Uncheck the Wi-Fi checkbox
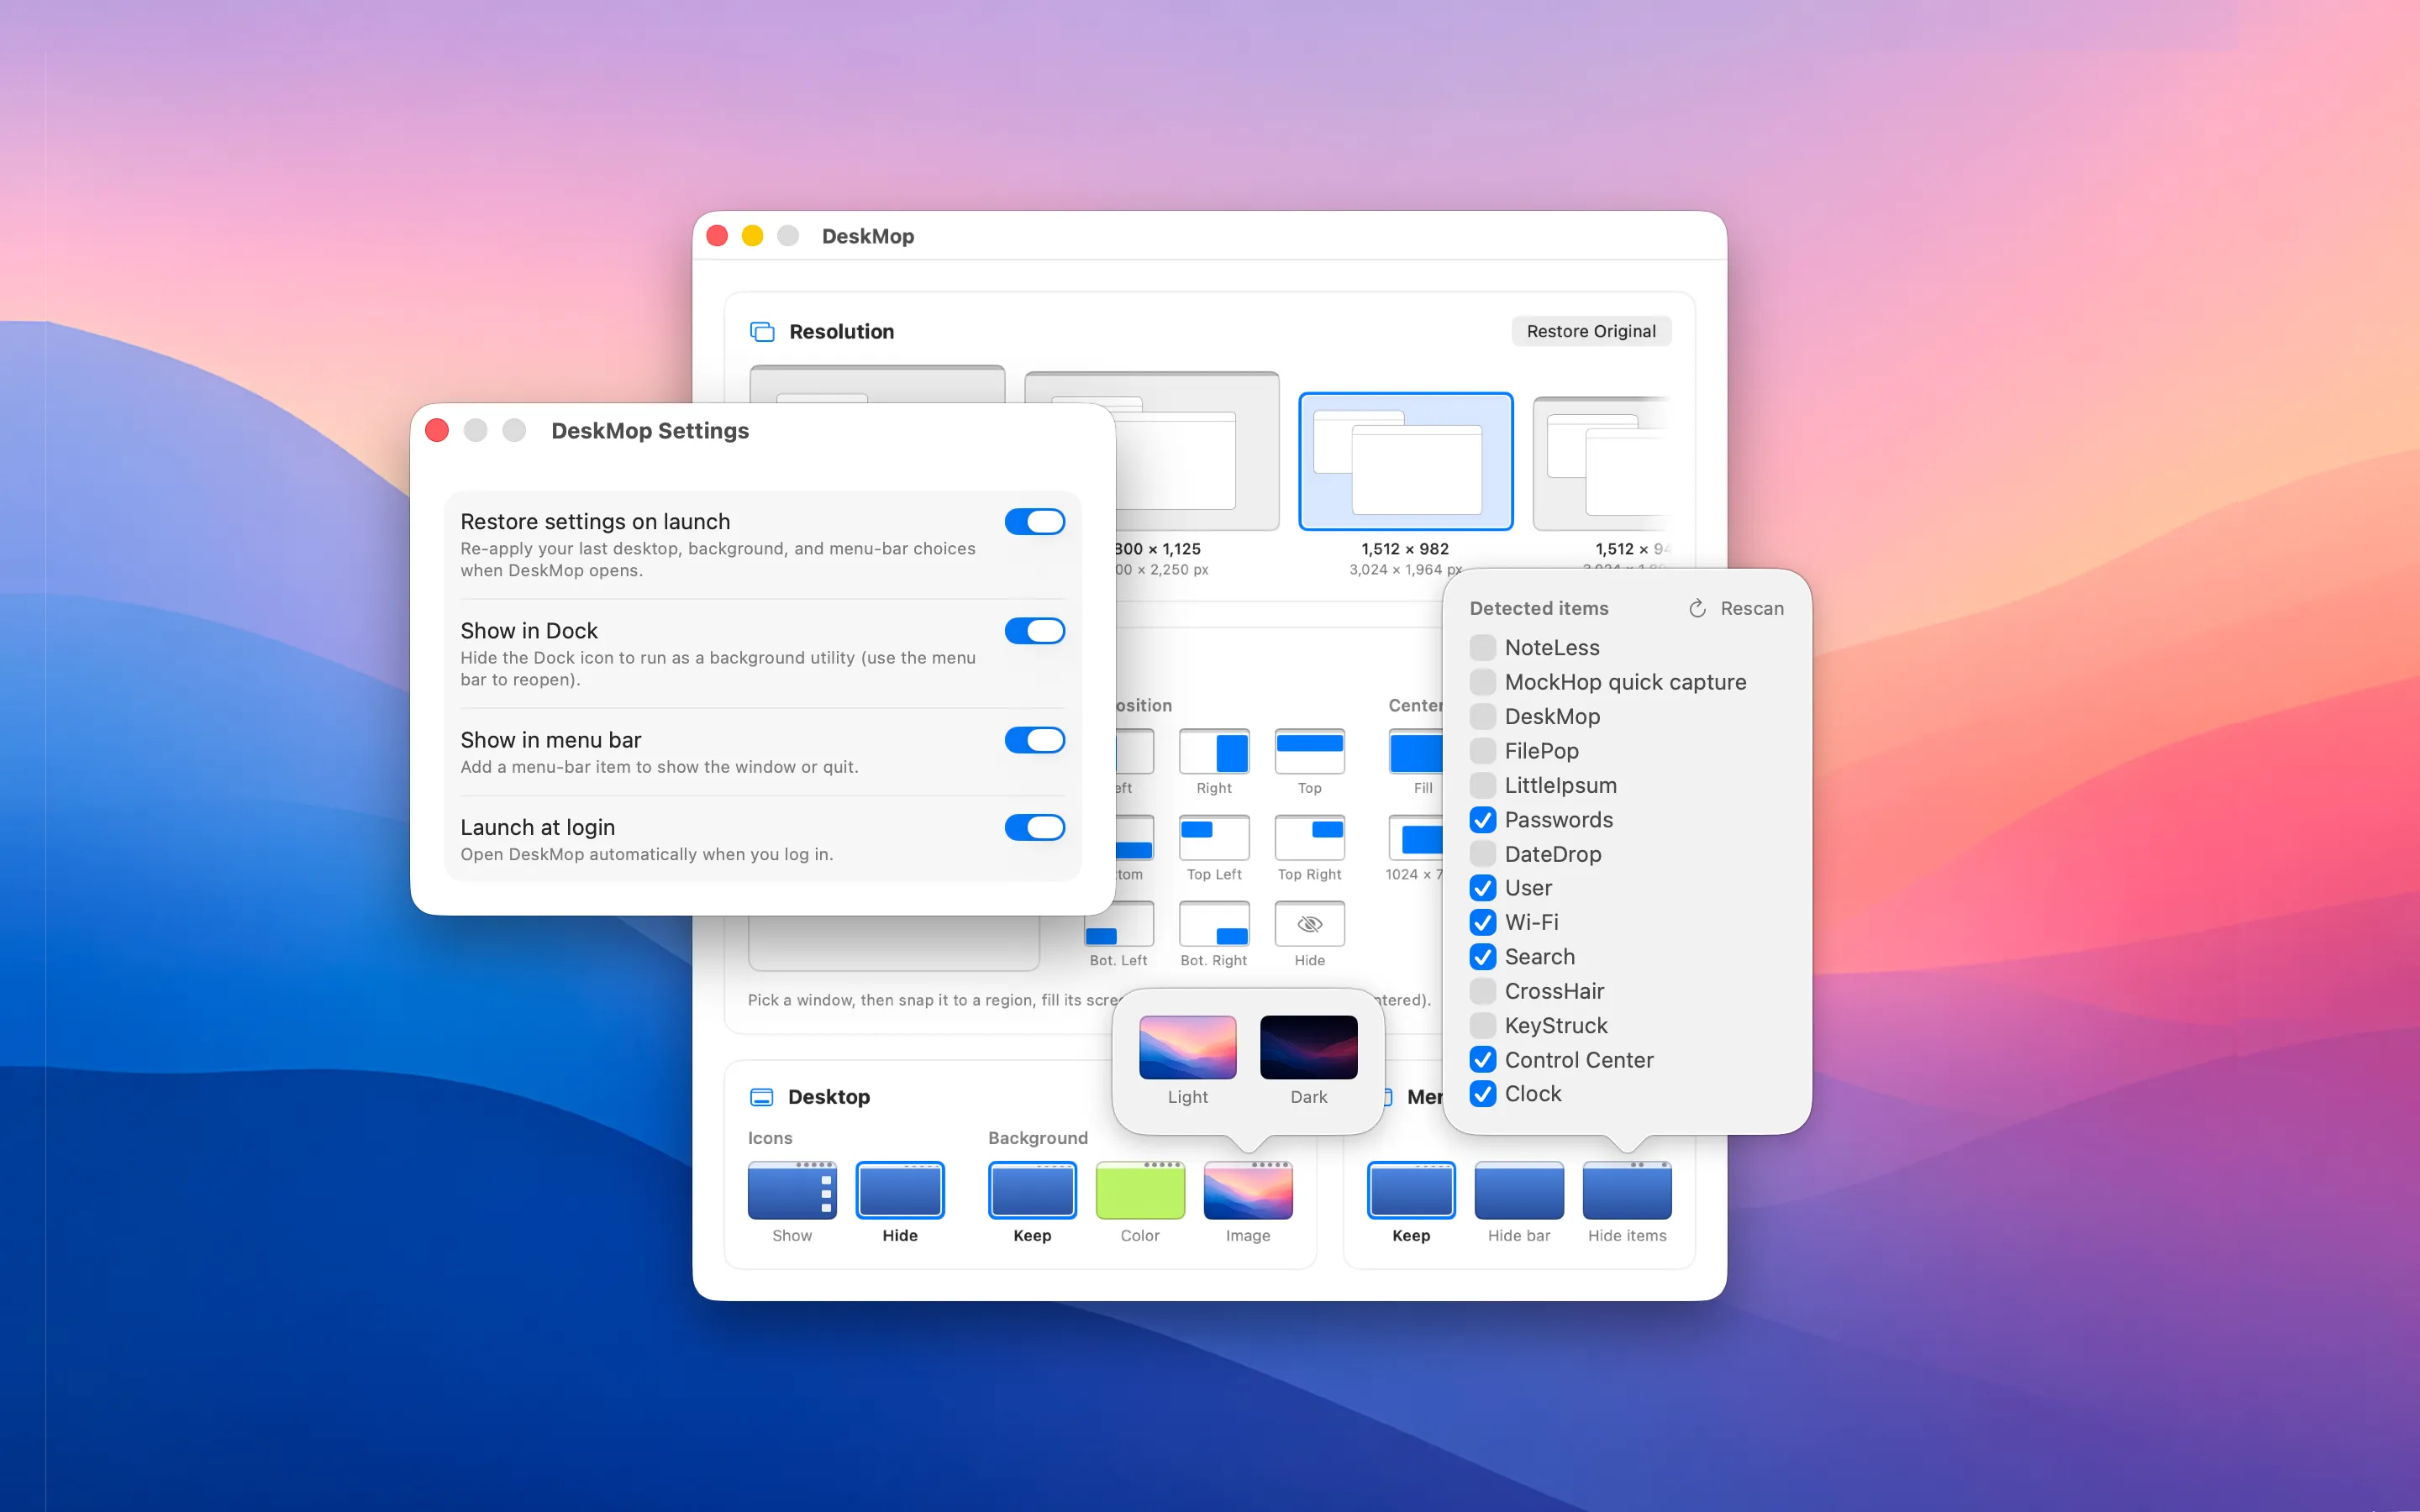This screenshot has width=2420, height=1512. click(1483, 922)
